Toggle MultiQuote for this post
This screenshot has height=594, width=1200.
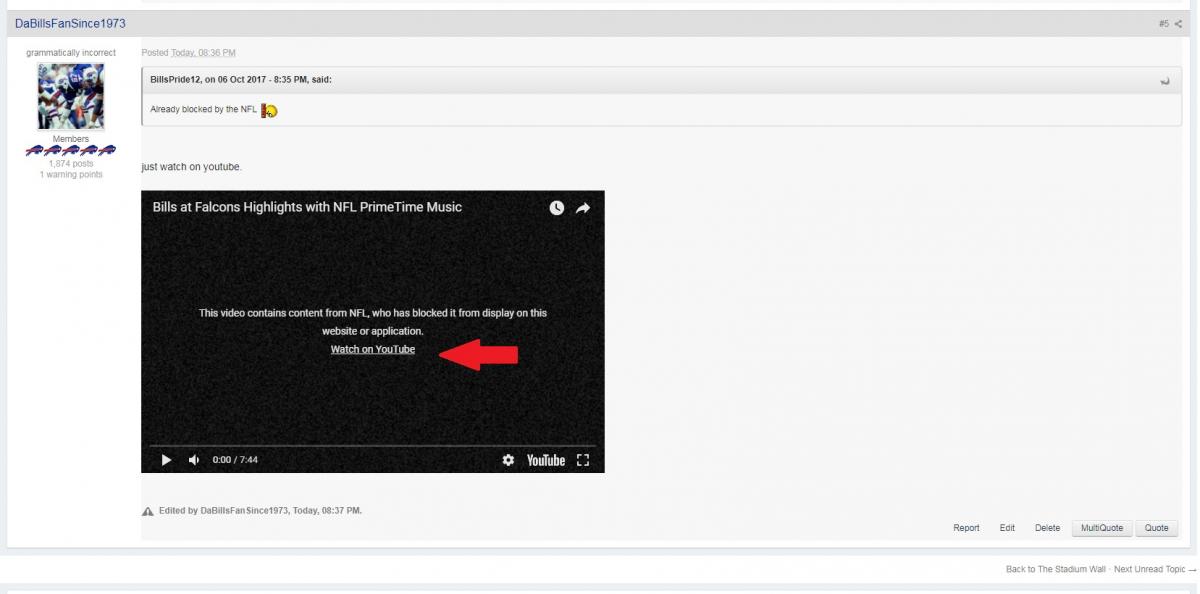pos(1101,528)
